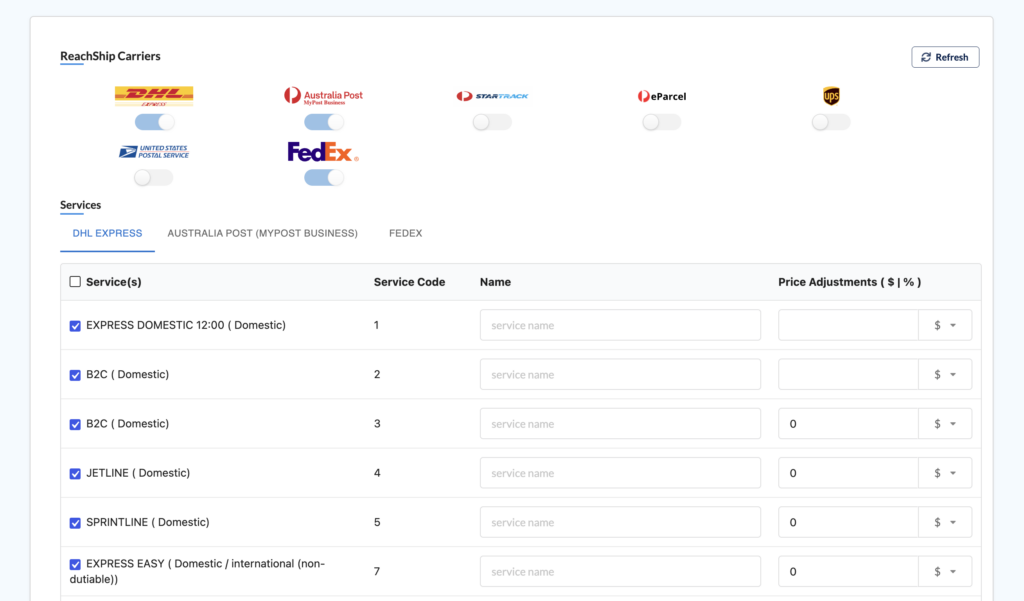Click service name field for EXPRESS EASY
1024x601 pixels.
pos(620,572)
